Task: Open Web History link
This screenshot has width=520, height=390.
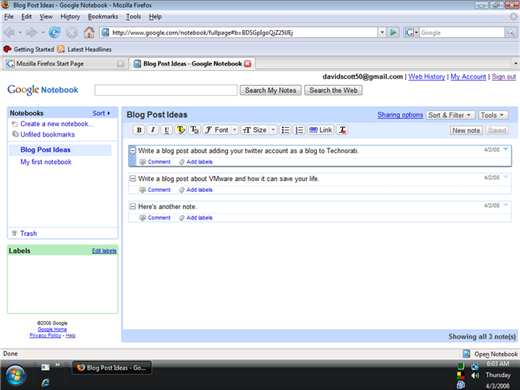Action: [x=427, y=77]
